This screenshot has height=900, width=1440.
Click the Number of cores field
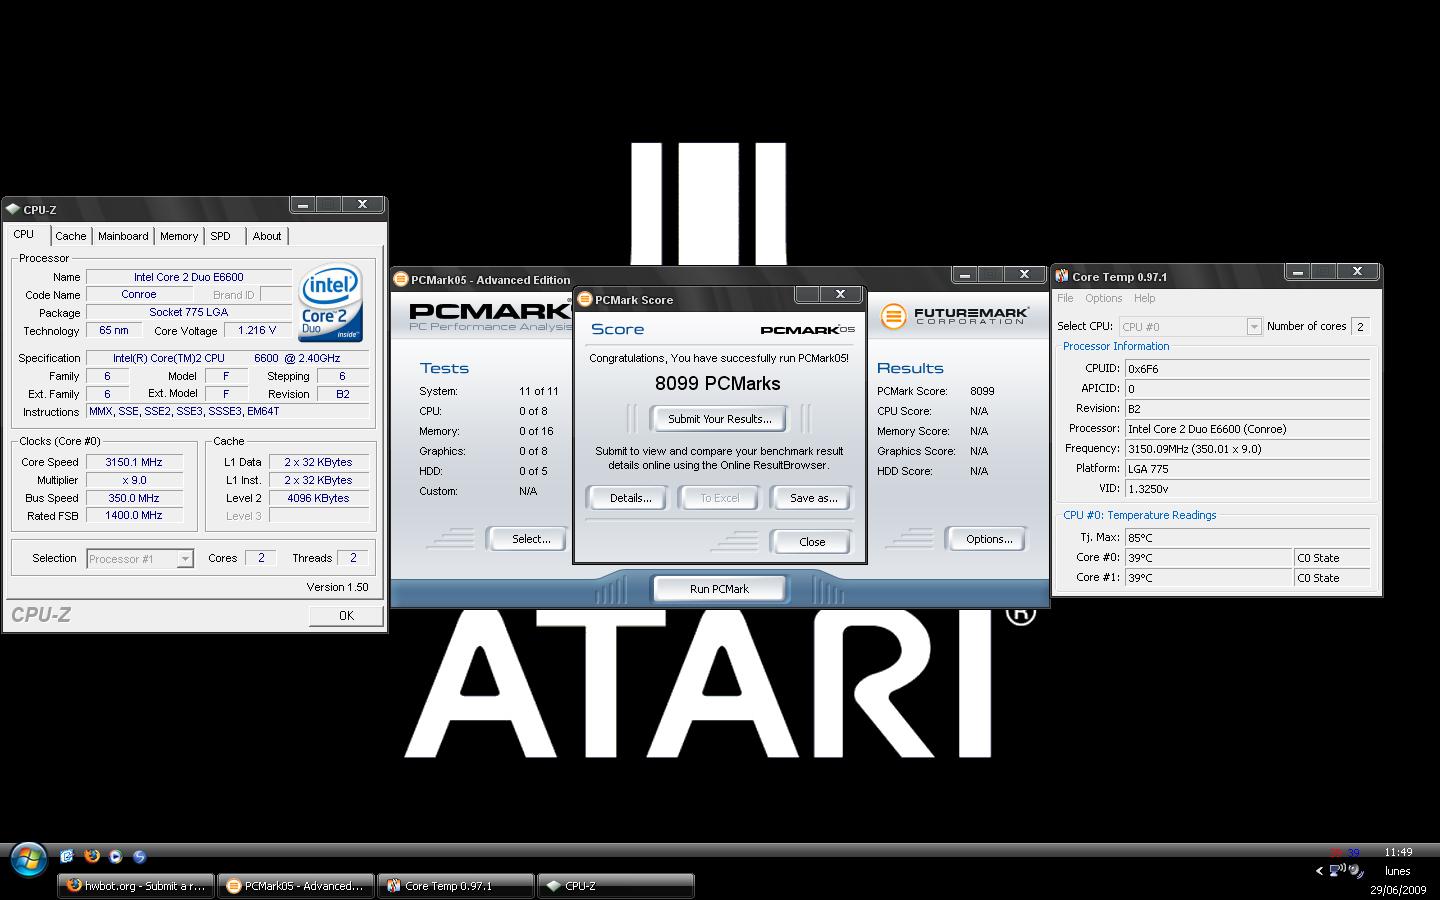[1360, 327]
